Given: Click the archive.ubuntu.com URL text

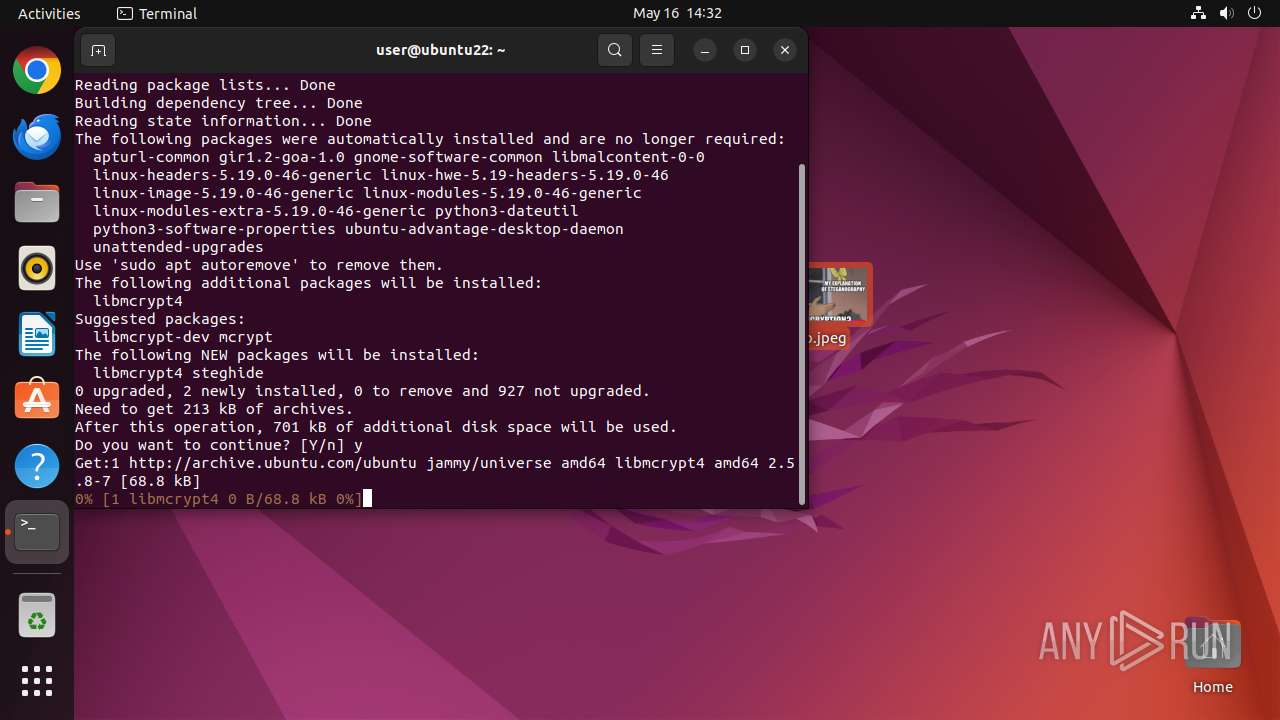Looking at the screenshot, I should (273, 463).
